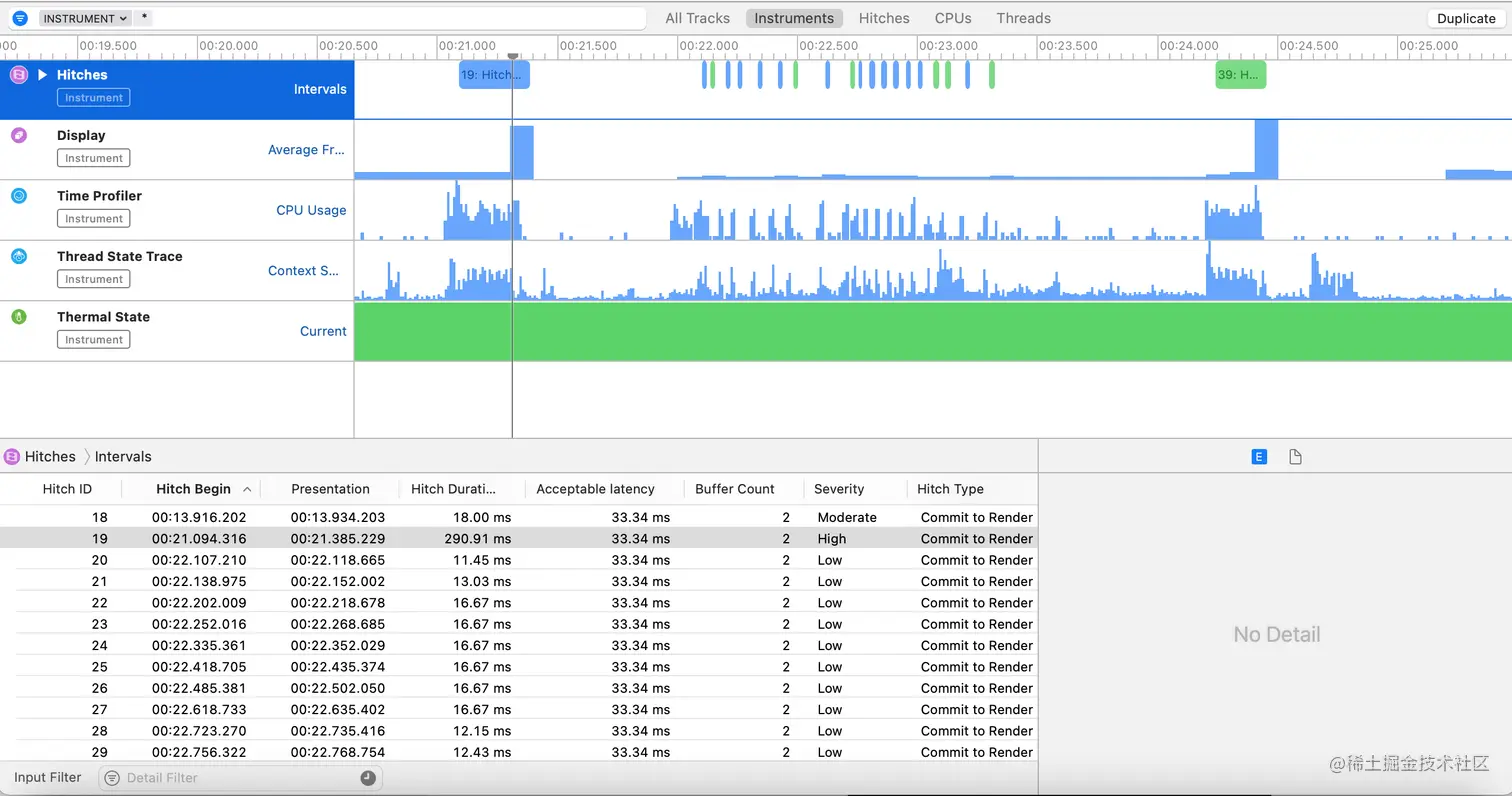Select hitch row 18 with Moderate severity
Image resolution: width=1512 pixels, height=796 pixels.
click(519, 517)
